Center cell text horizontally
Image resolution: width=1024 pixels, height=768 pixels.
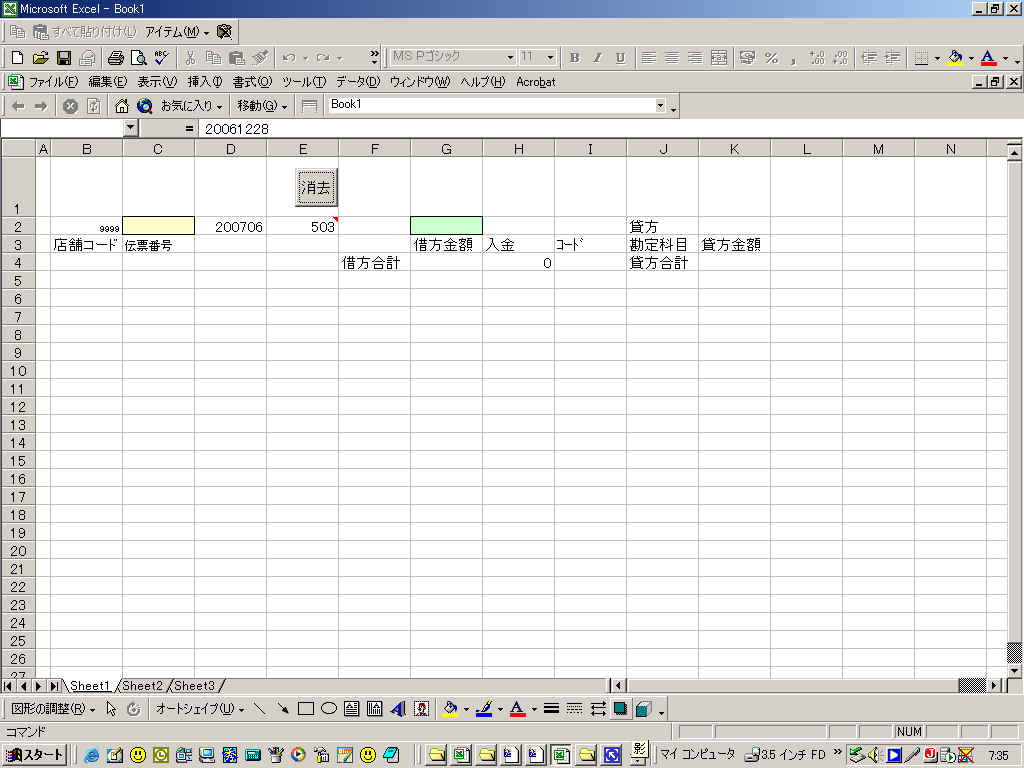[x=672, y=57]
